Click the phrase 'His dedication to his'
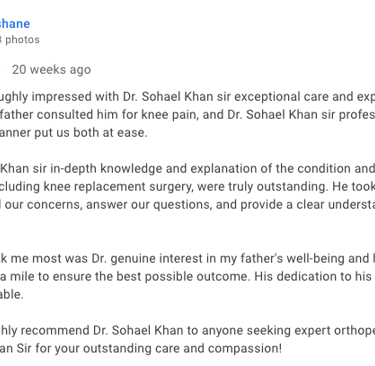 point(313,277)
